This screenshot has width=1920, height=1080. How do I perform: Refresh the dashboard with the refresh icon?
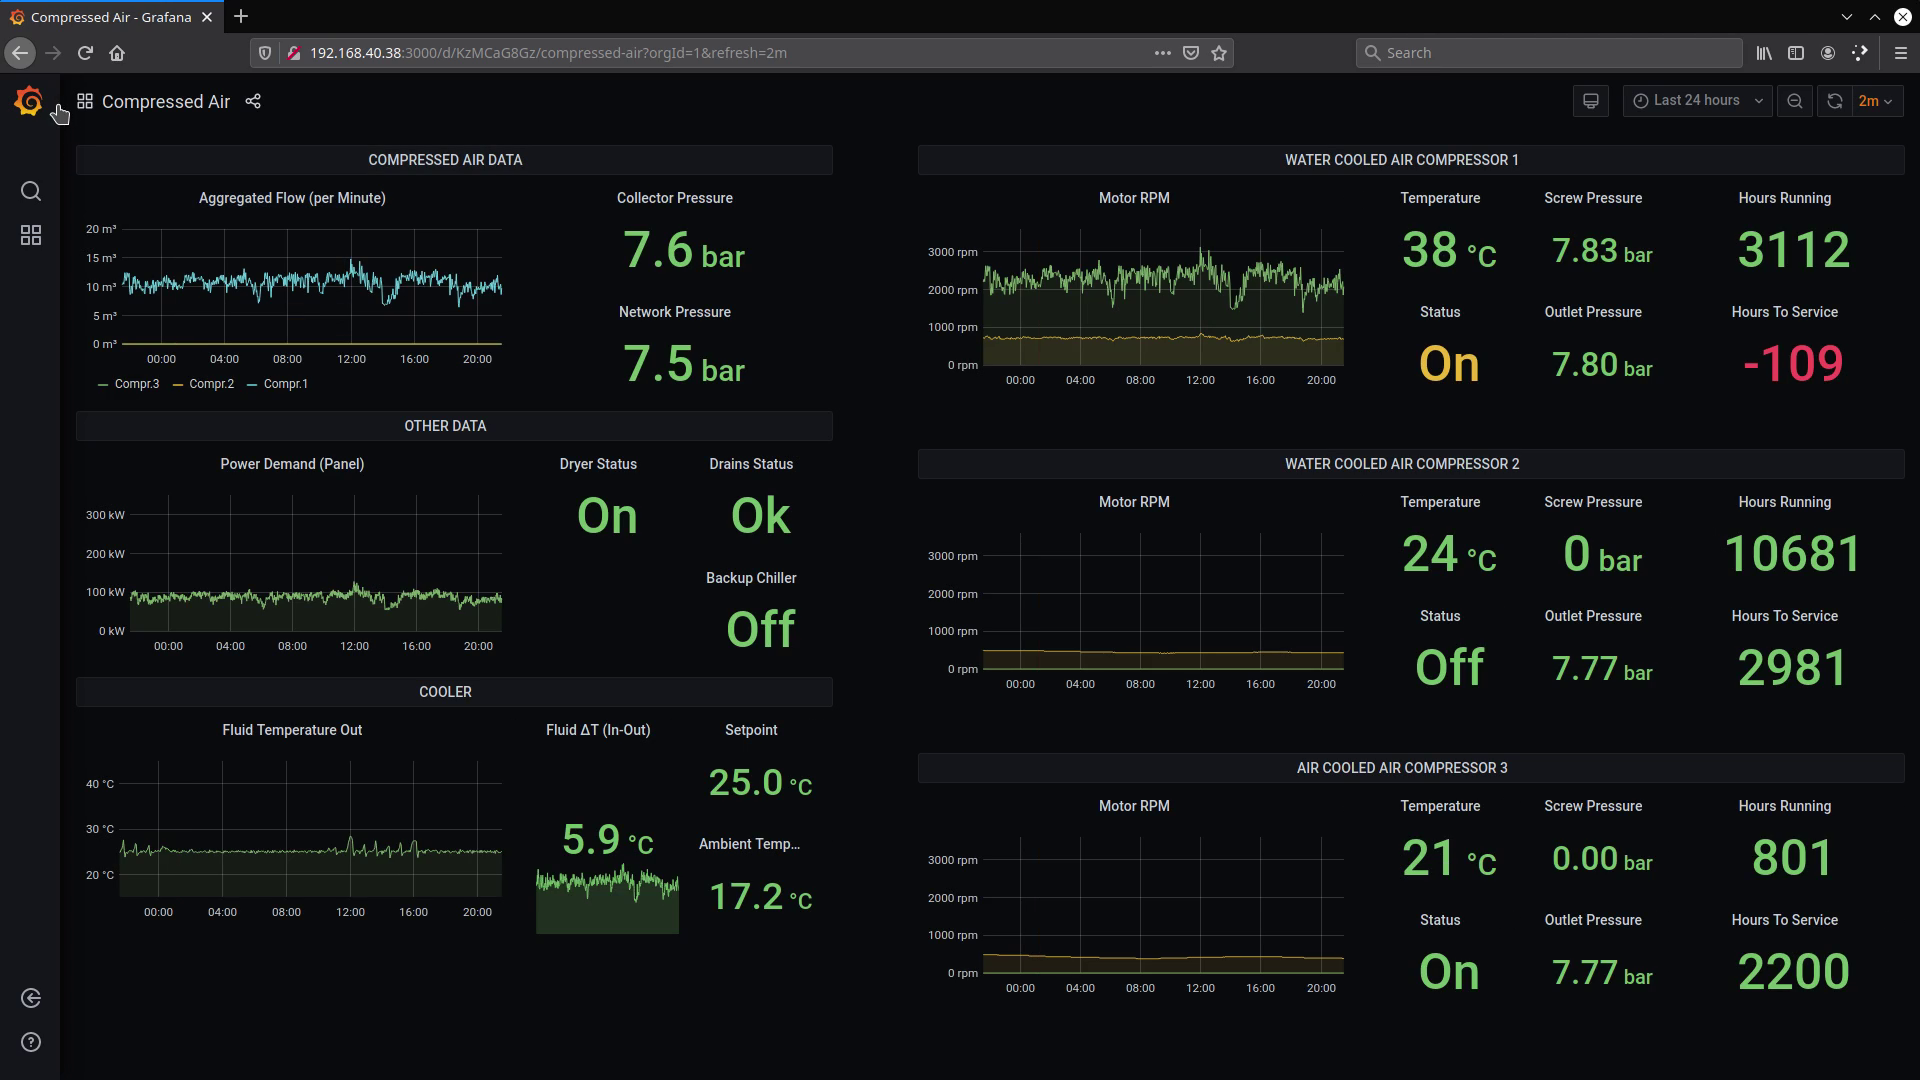[x=1835, y=101]
